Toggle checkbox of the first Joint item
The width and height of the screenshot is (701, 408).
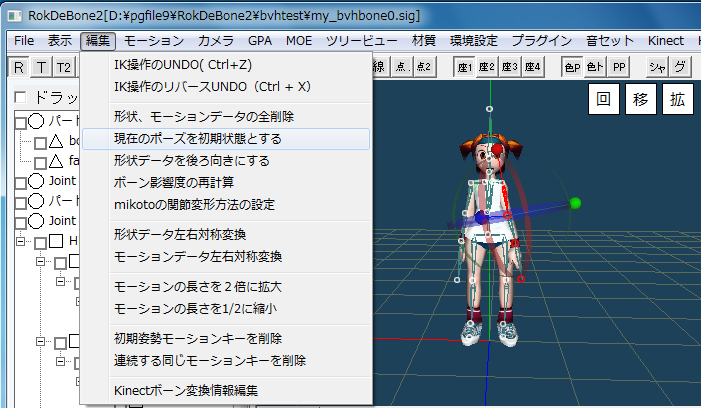[x=21, y=182]
